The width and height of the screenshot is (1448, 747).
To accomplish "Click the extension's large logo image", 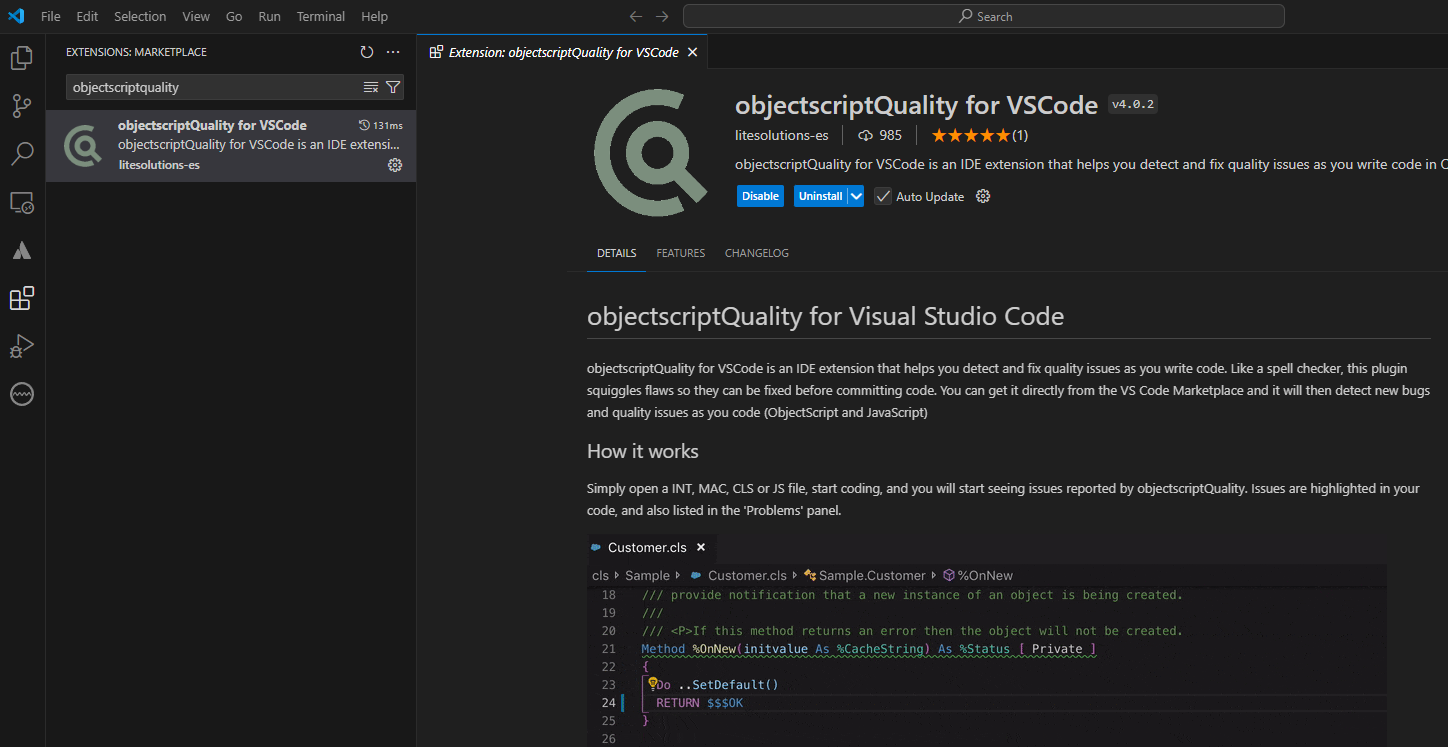I will tap(650, 152).
